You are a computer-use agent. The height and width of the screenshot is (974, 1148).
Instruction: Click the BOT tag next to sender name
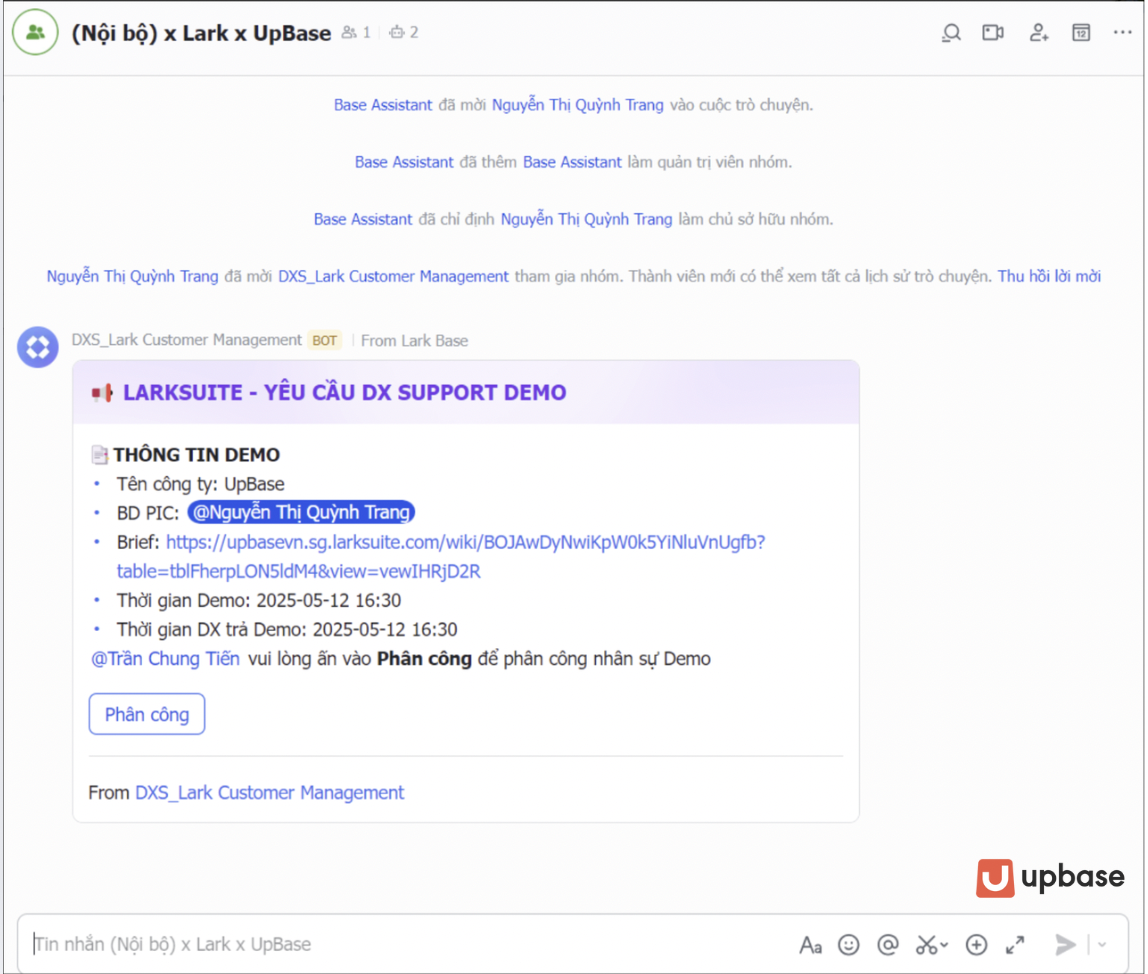coord(324,341)
